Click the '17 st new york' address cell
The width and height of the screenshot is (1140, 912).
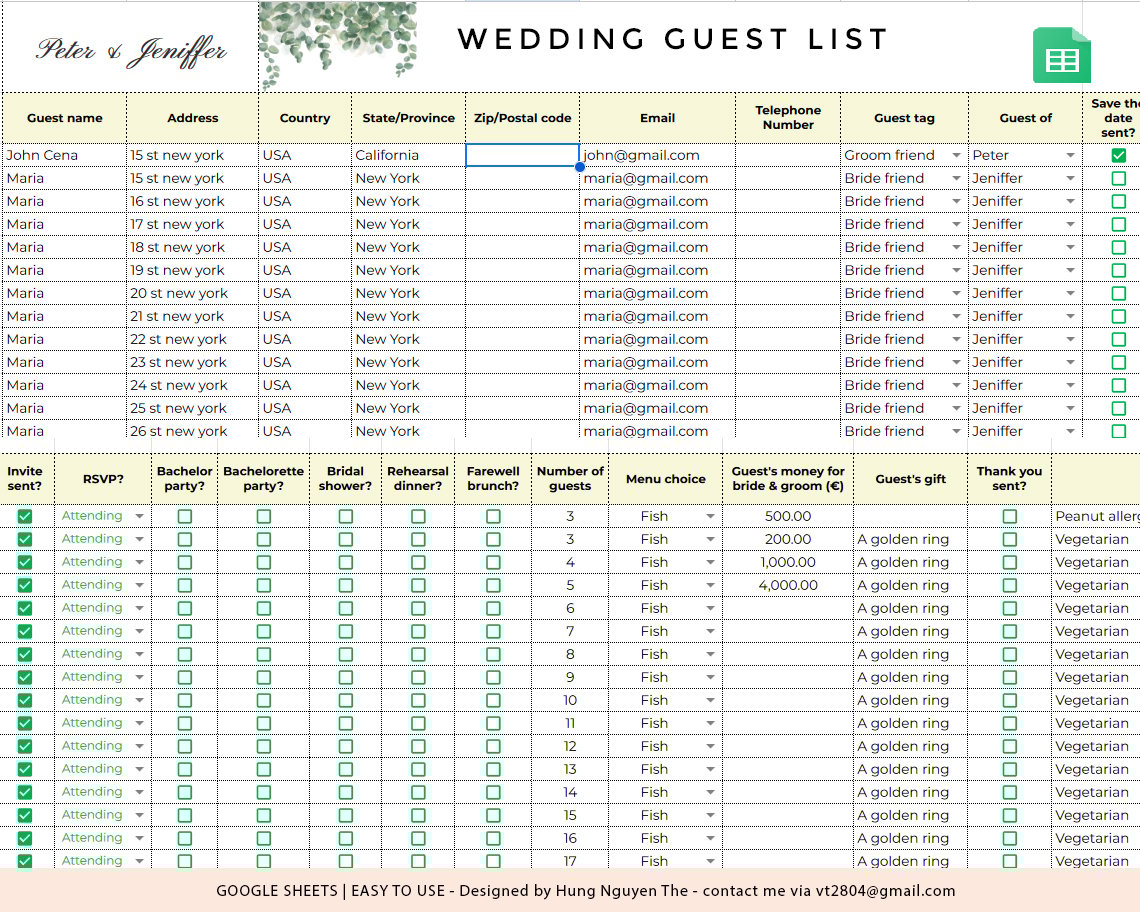193,224
